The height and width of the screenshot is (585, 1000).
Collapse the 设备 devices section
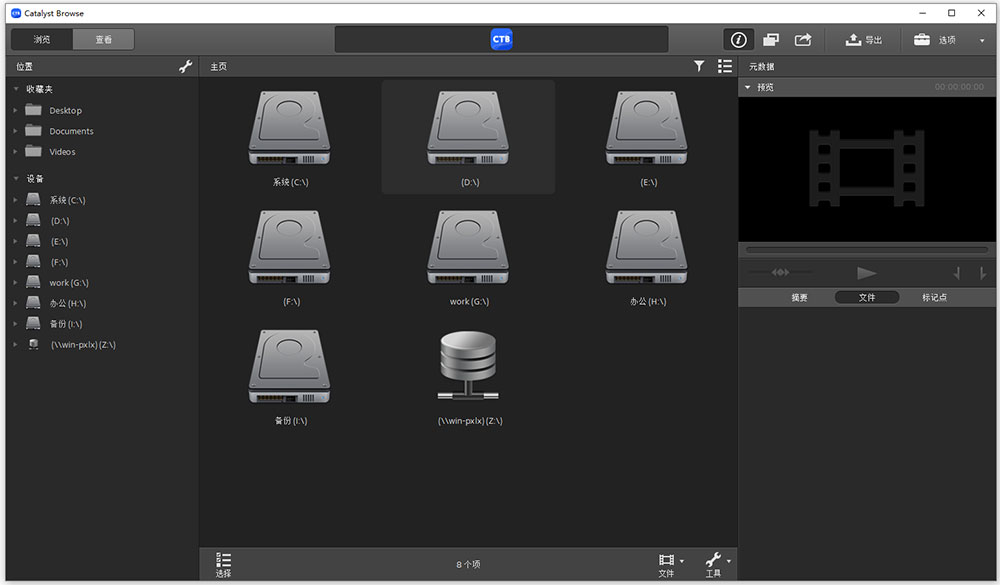16,179
